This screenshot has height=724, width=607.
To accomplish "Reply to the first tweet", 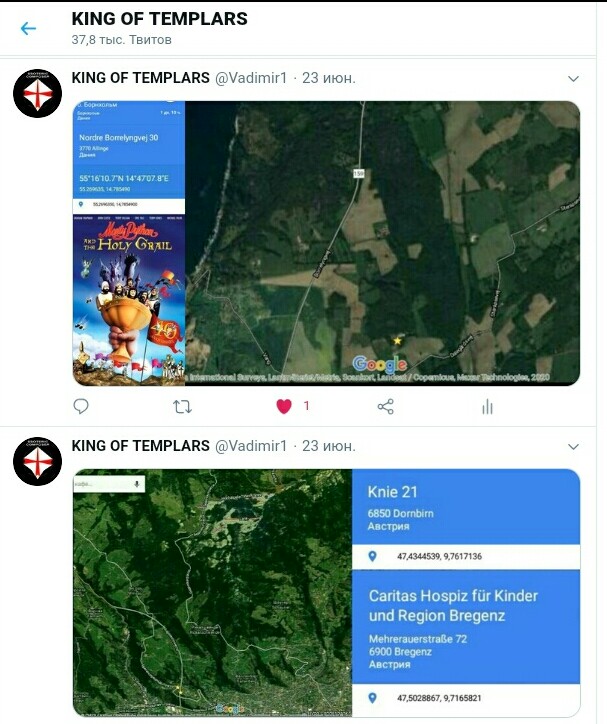I will coord(81,406).
